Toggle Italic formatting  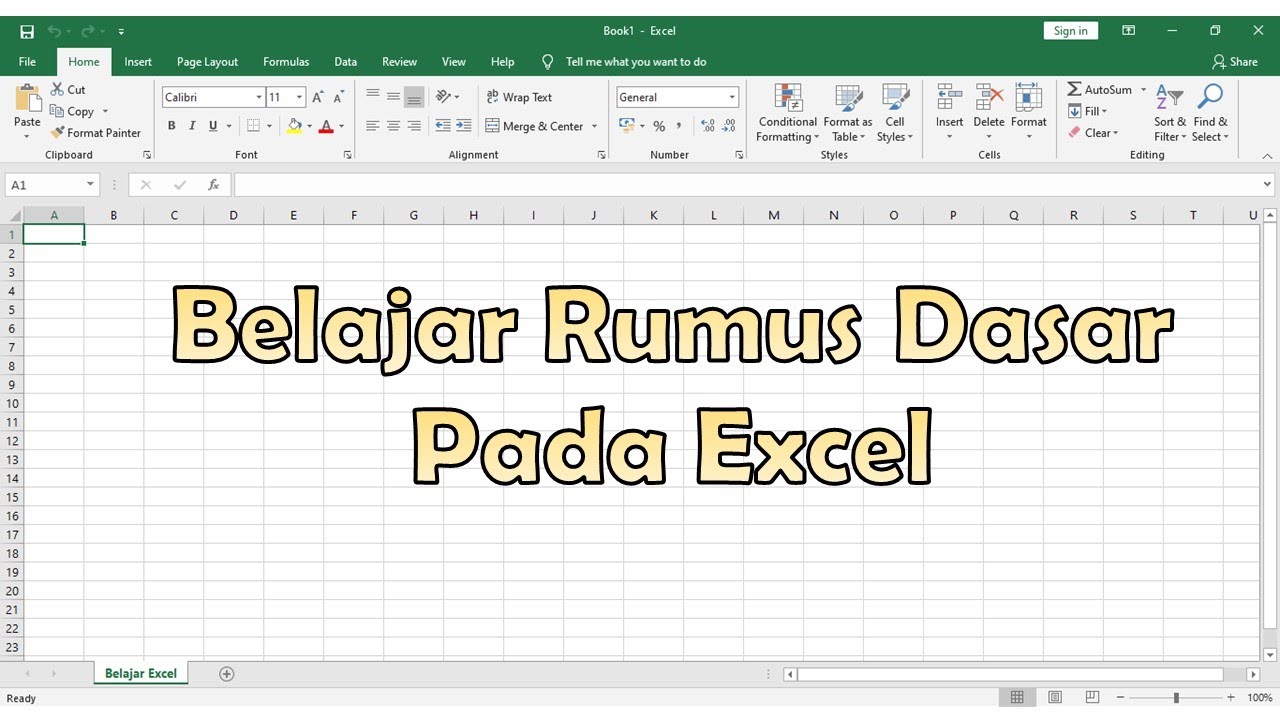(192, 126)
